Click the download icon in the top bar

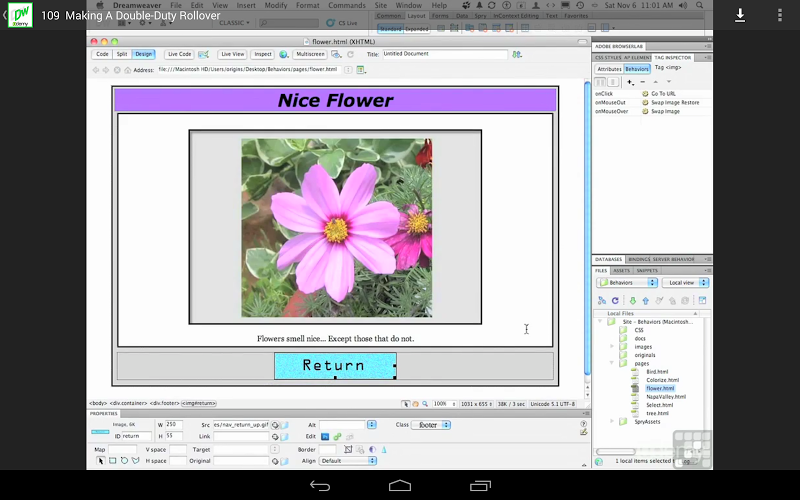pos(741,15)
